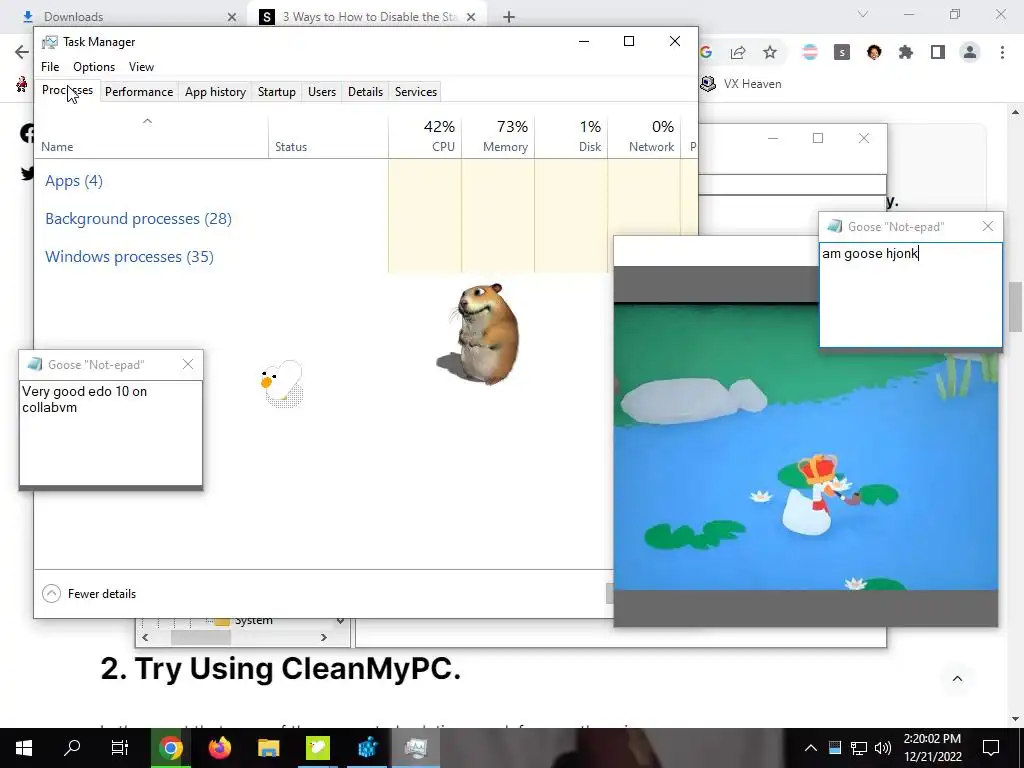Open the network icon in system tray
The image size is (1024, 768).
(x=859, y=748)
